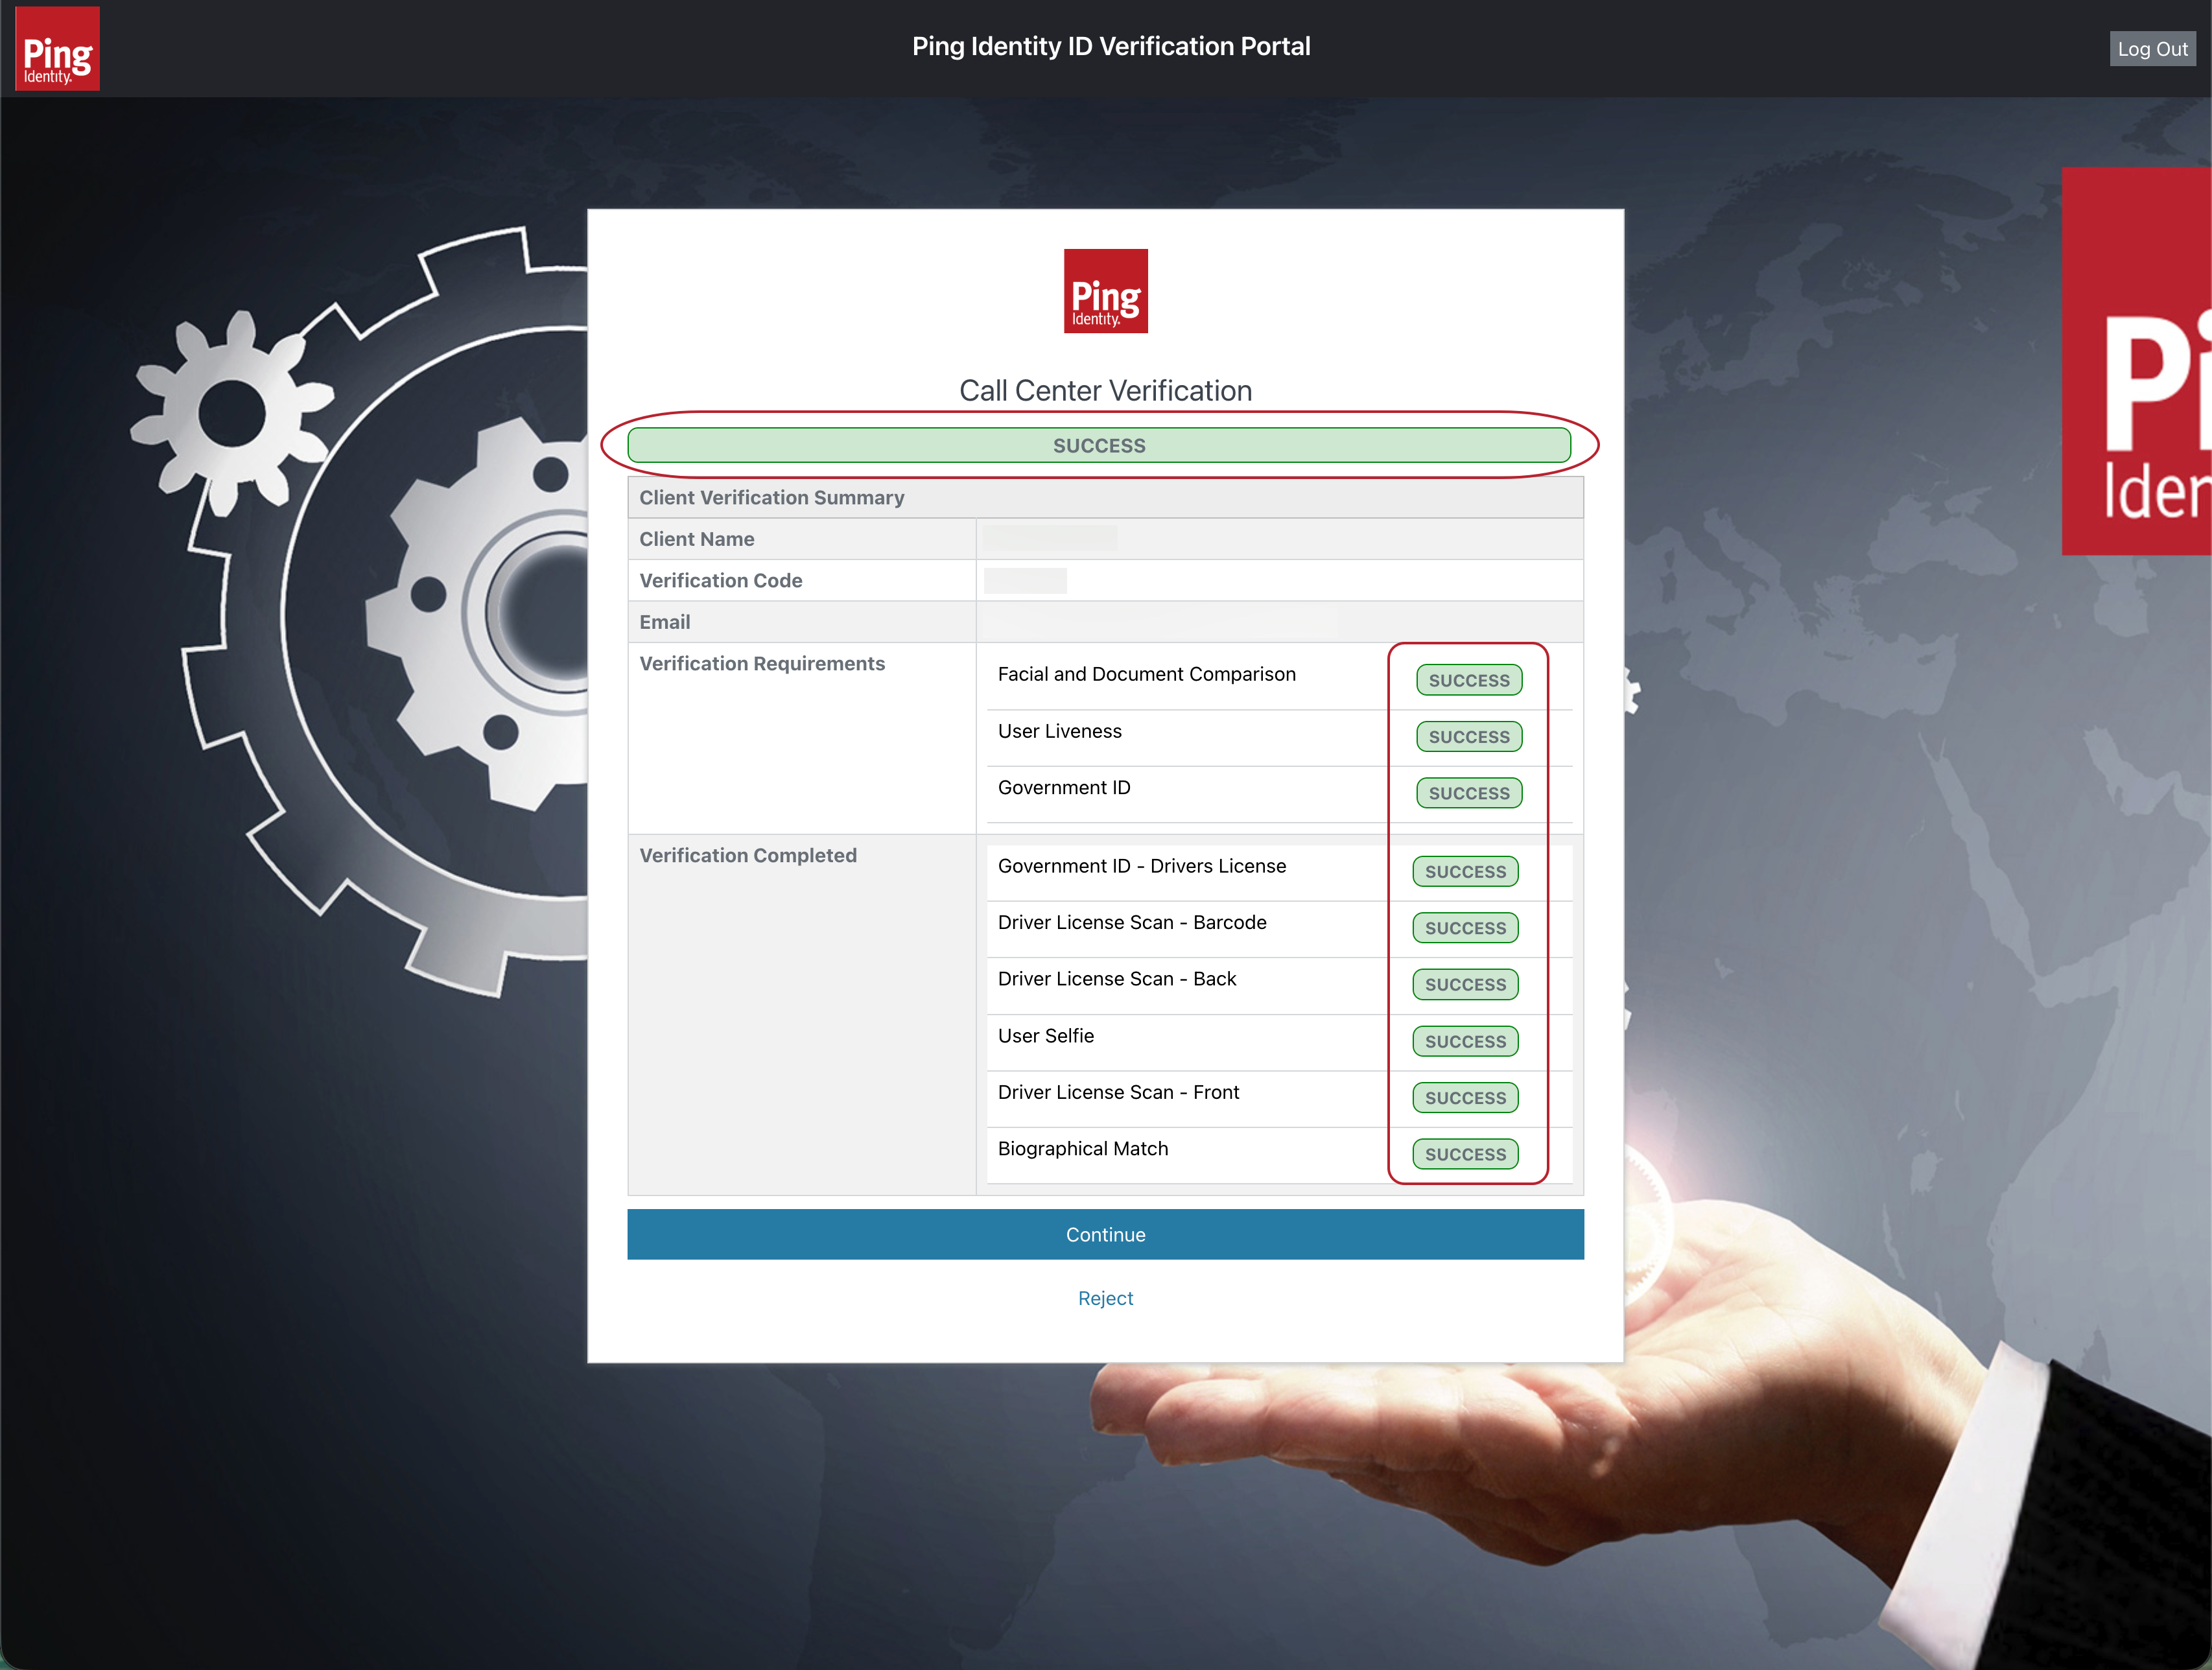Toggle the SUCCESS status on Driver License Scan - Back
This screenshot has height=1670, width=2212.
click(1465, 984)
